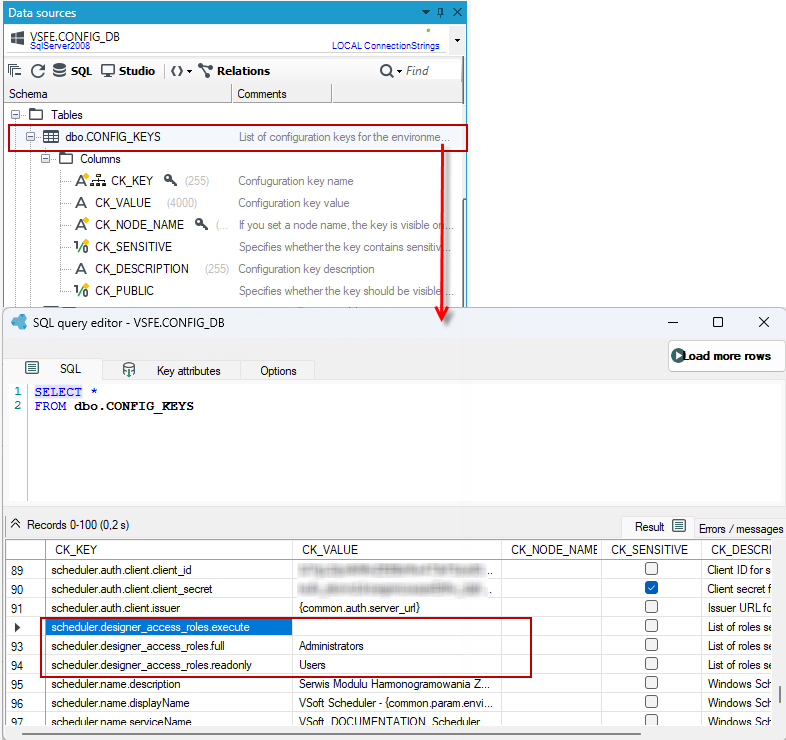Collapse the Columns folder node
Viewport: 786px width, 740px height.
click(x=46, y=158)
